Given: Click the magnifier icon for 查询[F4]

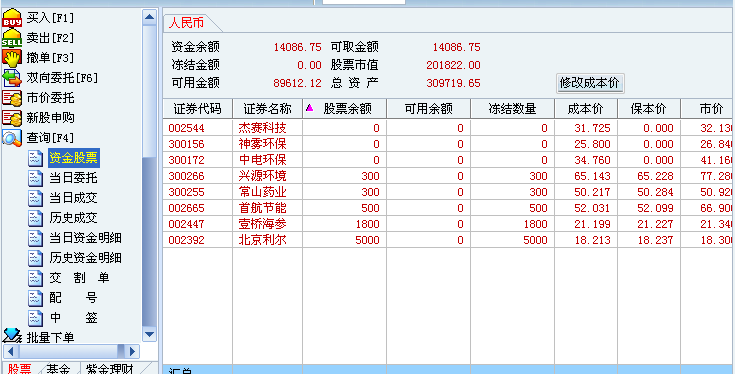Looking at the screenshot, I should click(x=12, y=138).
